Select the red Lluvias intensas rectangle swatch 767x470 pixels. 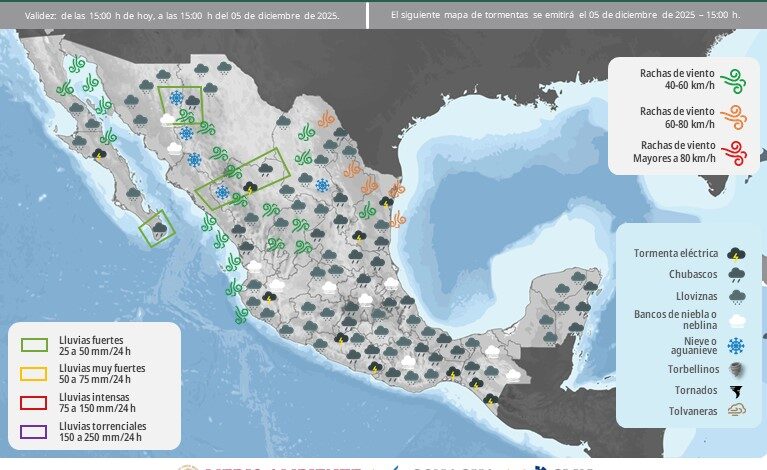pyautogui.click(x=35, y=402)
